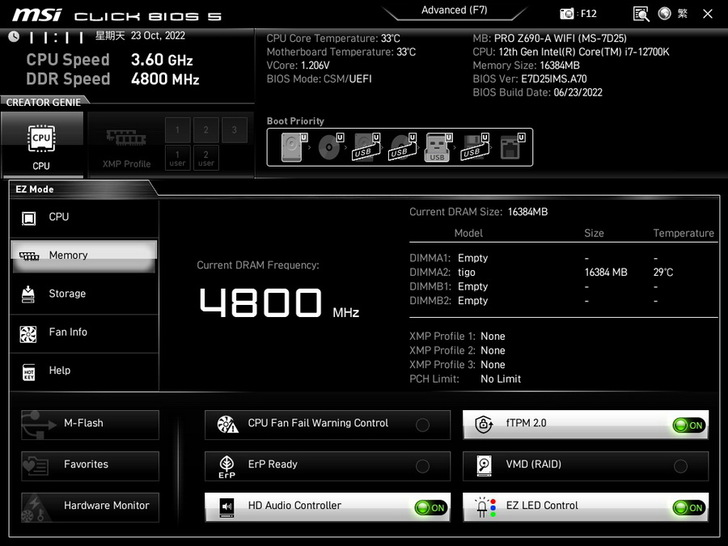Click the Temperature column header

click(683, 233)
